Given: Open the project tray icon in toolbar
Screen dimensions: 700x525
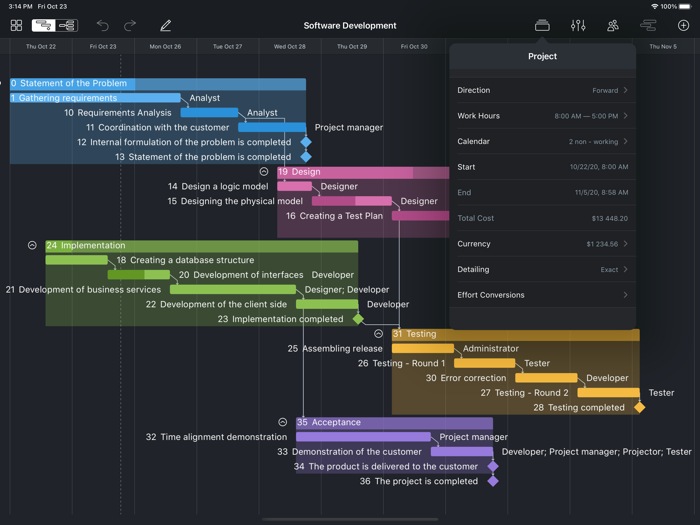Looking at the screenshot, I should [542, 25].
